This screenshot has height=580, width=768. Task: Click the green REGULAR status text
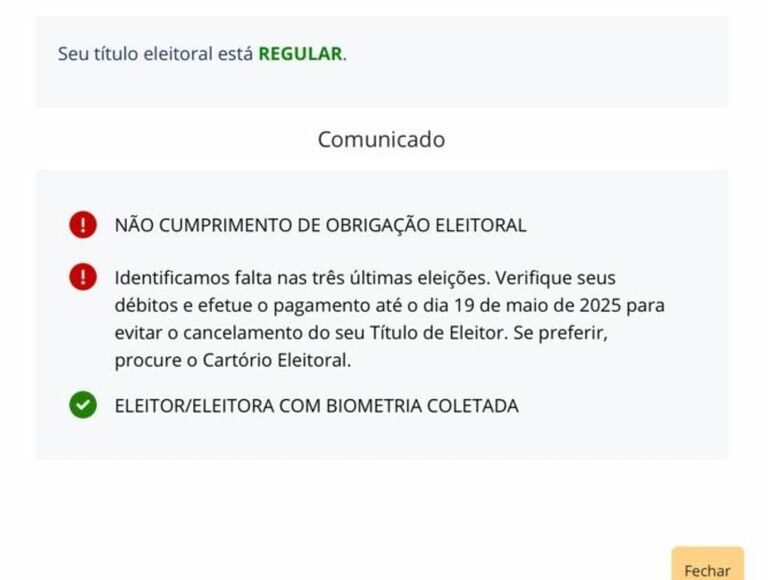pos(300,54)
